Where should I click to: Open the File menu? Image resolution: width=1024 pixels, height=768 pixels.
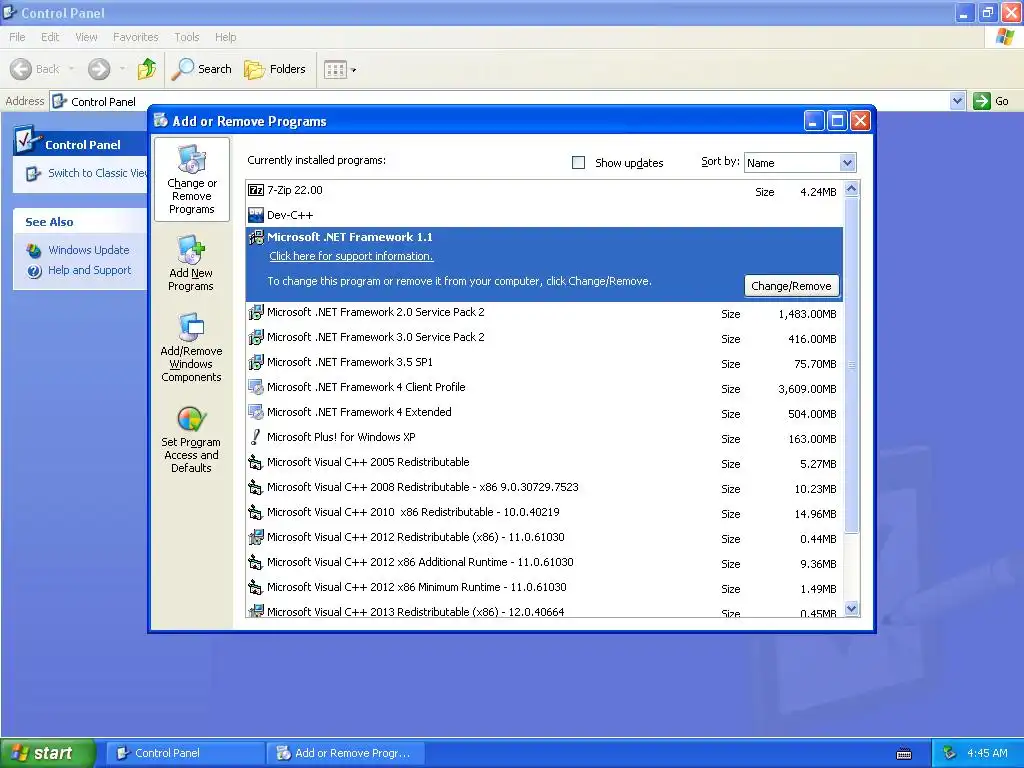[x=17, y=37]
